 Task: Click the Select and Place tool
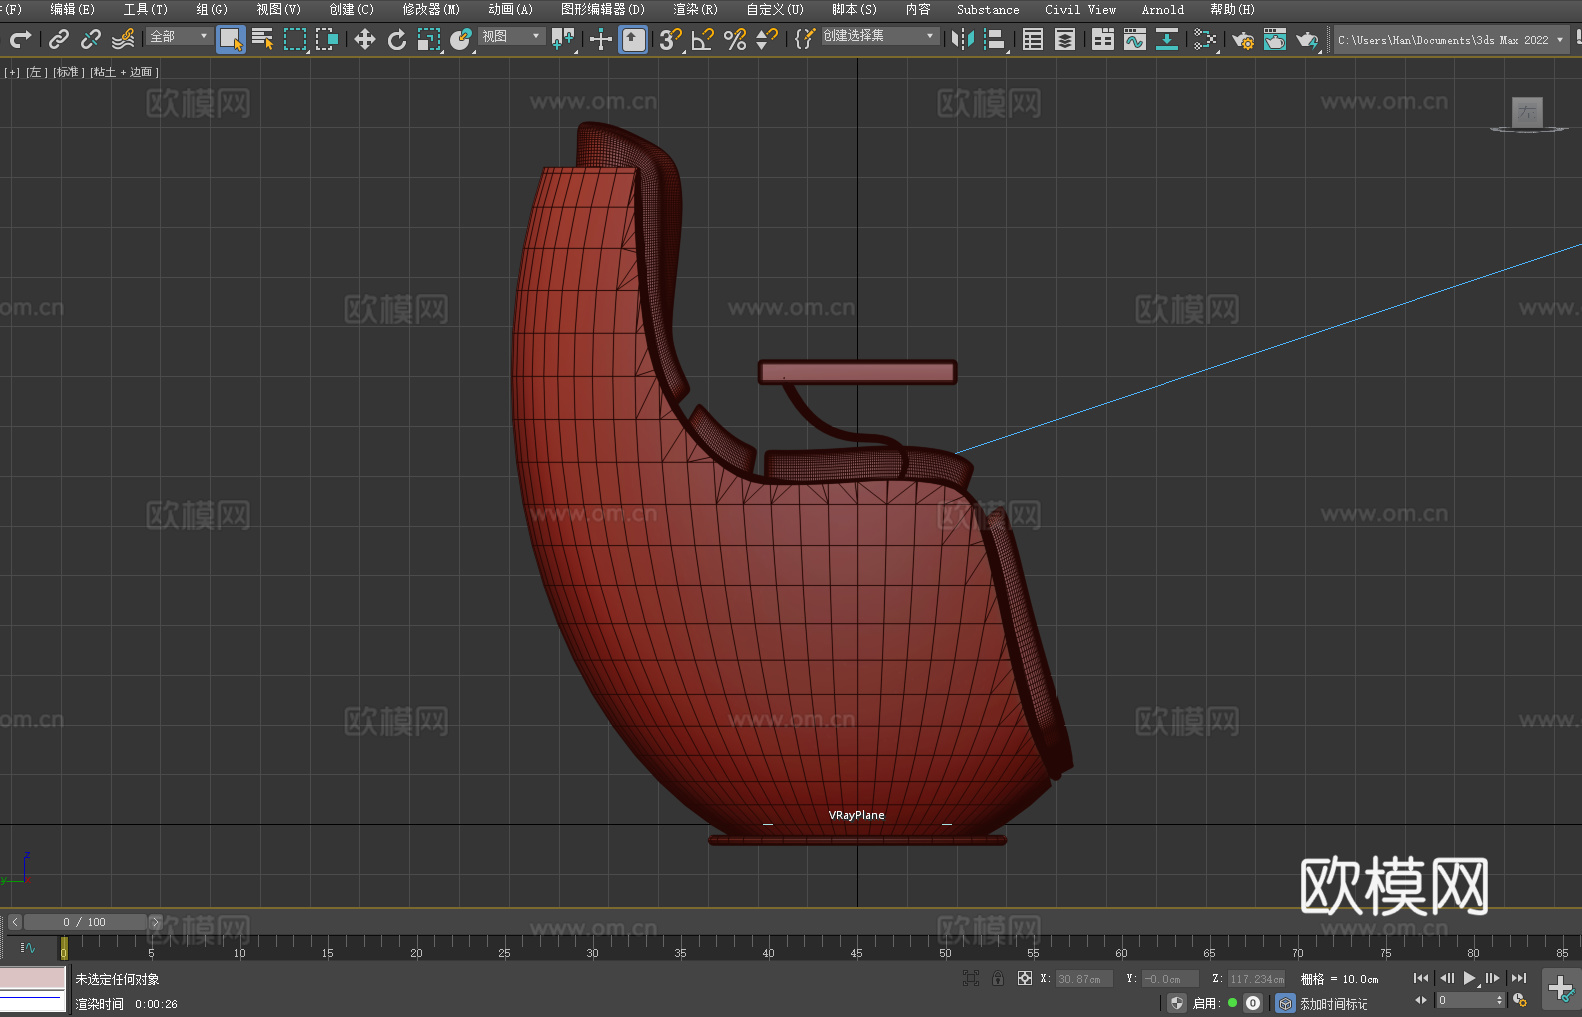[x=461, y=39]
